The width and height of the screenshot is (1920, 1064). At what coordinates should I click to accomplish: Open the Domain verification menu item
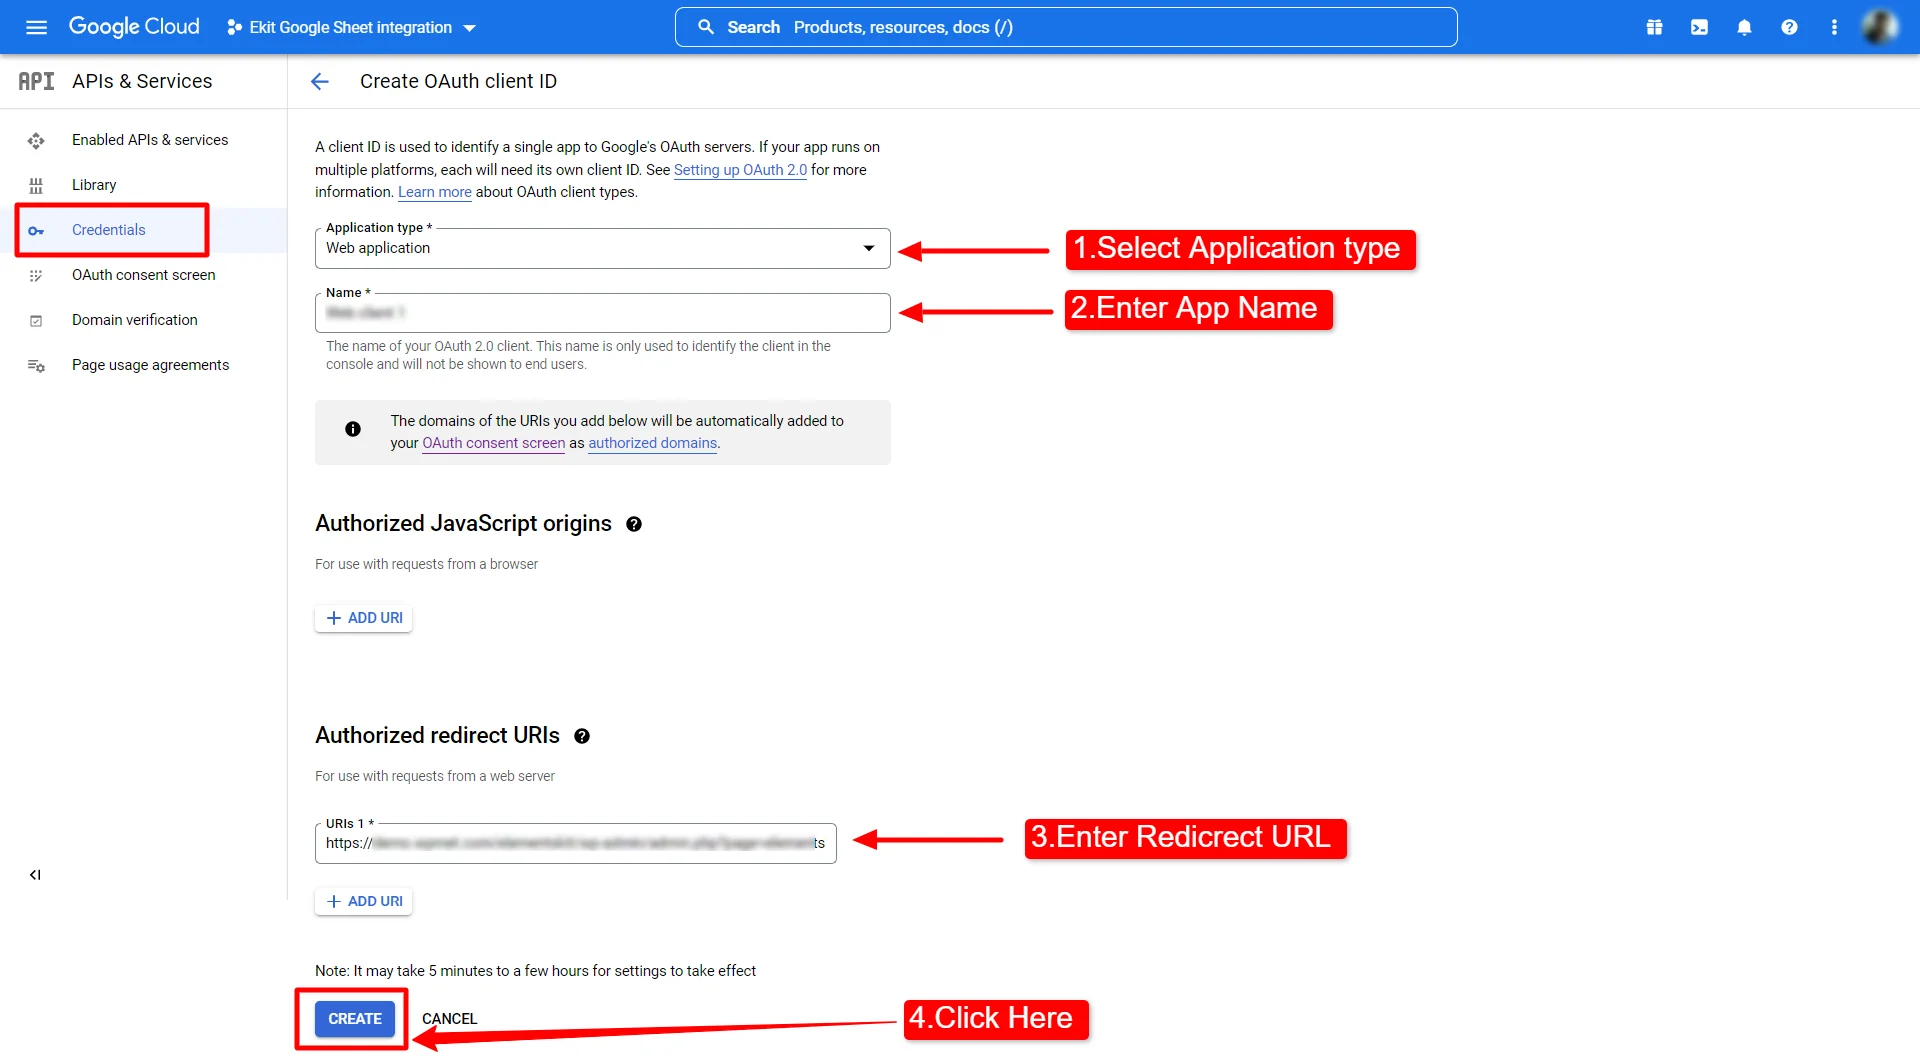coord(135,320)
